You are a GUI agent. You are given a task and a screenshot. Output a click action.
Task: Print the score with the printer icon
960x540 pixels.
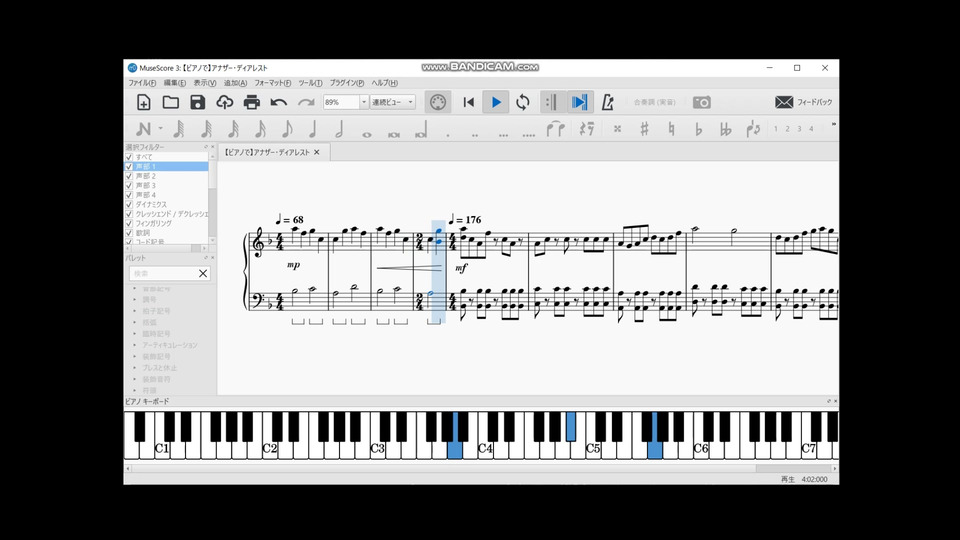click(x=252, y=102)
